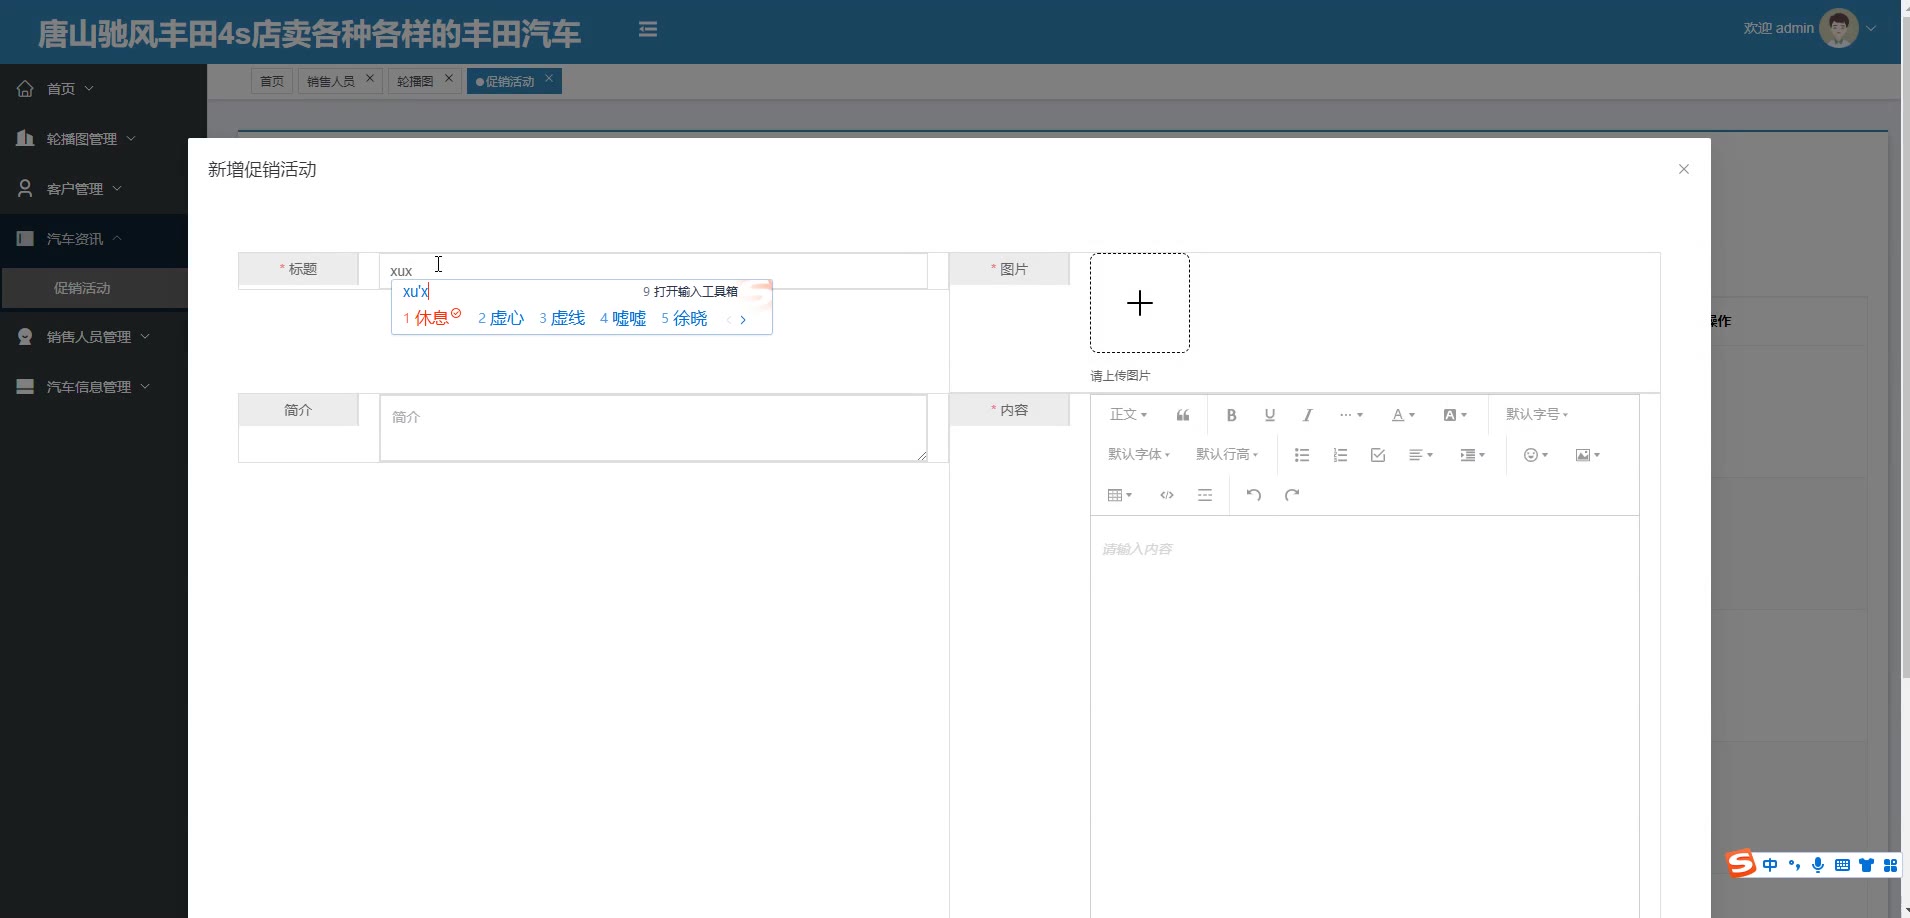Open the Sogou soft keyboard

tap(1842, 865)
